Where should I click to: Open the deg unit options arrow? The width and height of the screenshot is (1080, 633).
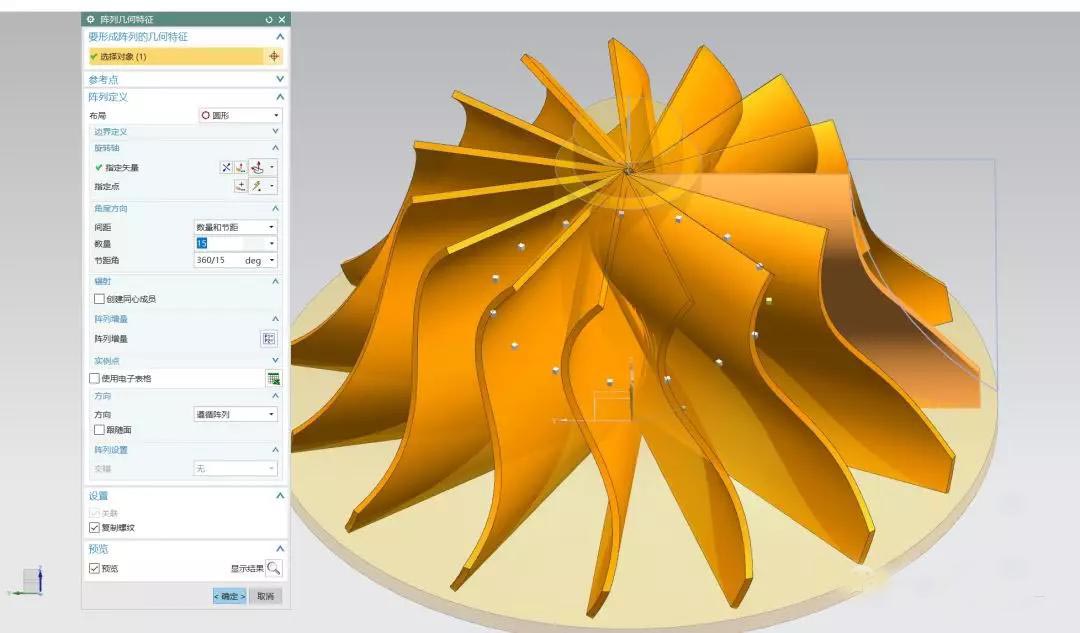point(272,260)
